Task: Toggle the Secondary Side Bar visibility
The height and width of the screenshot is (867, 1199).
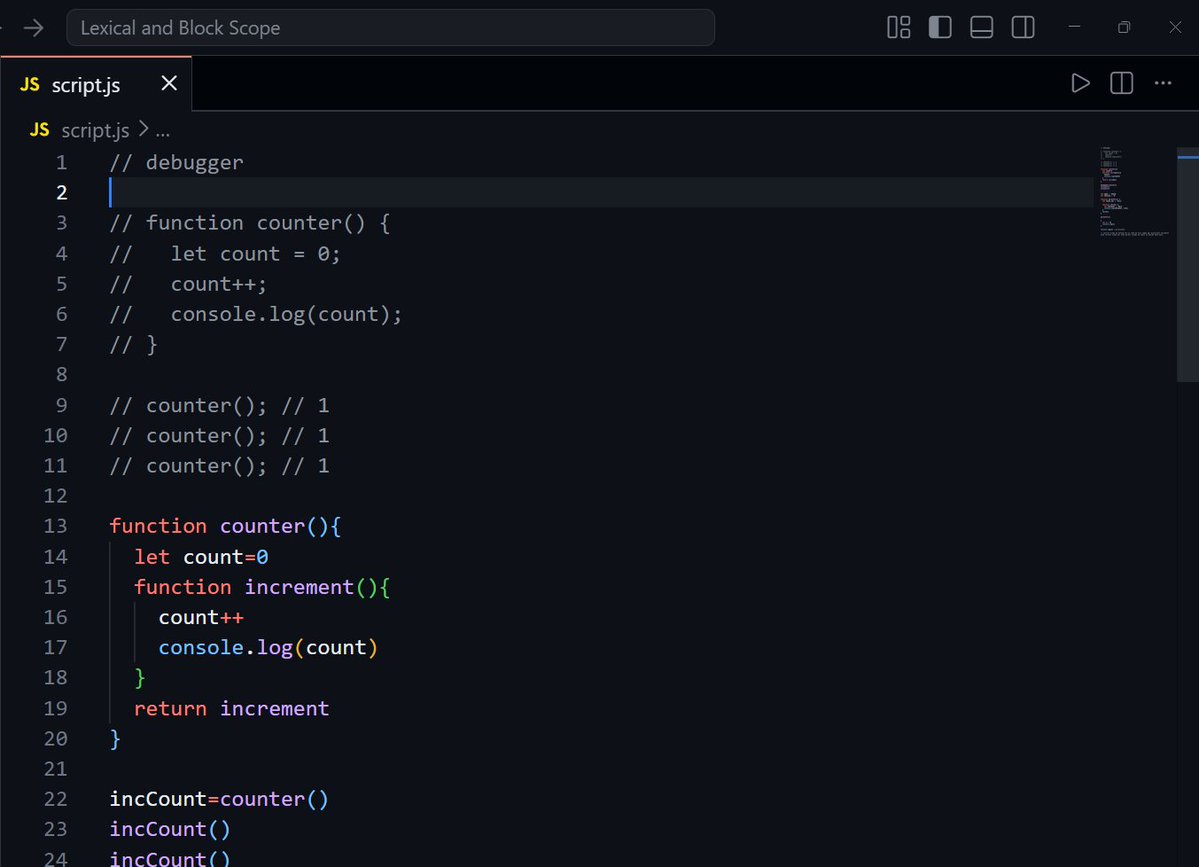Action: (1022, 27)
